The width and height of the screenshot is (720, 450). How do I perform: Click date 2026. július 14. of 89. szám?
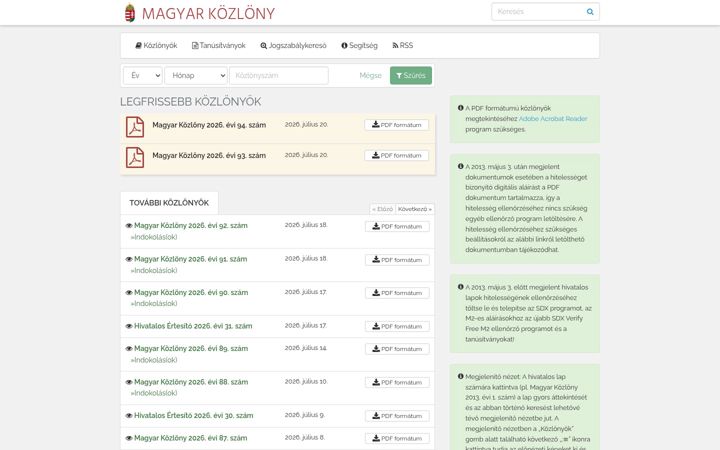click(x=306, y=348)
